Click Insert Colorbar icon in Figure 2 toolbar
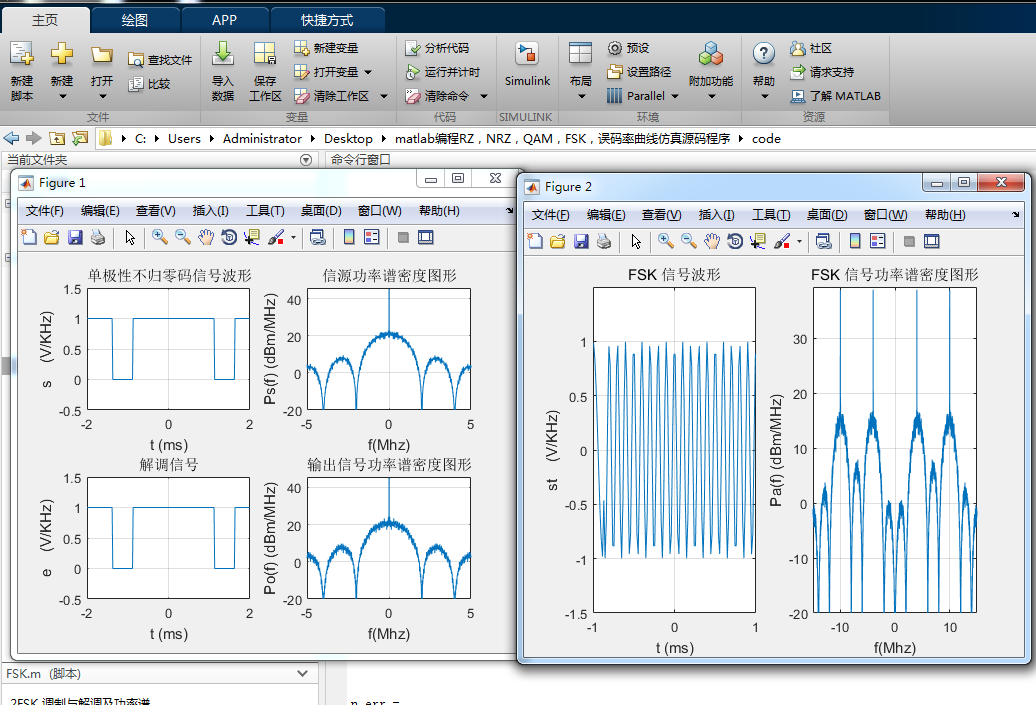 (x=855, y=241)
